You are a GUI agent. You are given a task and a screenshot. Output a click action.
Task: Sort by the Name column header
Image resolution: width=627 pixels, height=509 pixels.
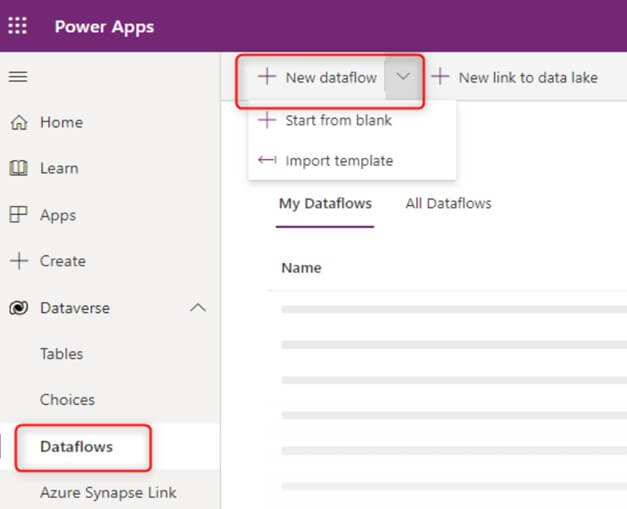point(301,267)
